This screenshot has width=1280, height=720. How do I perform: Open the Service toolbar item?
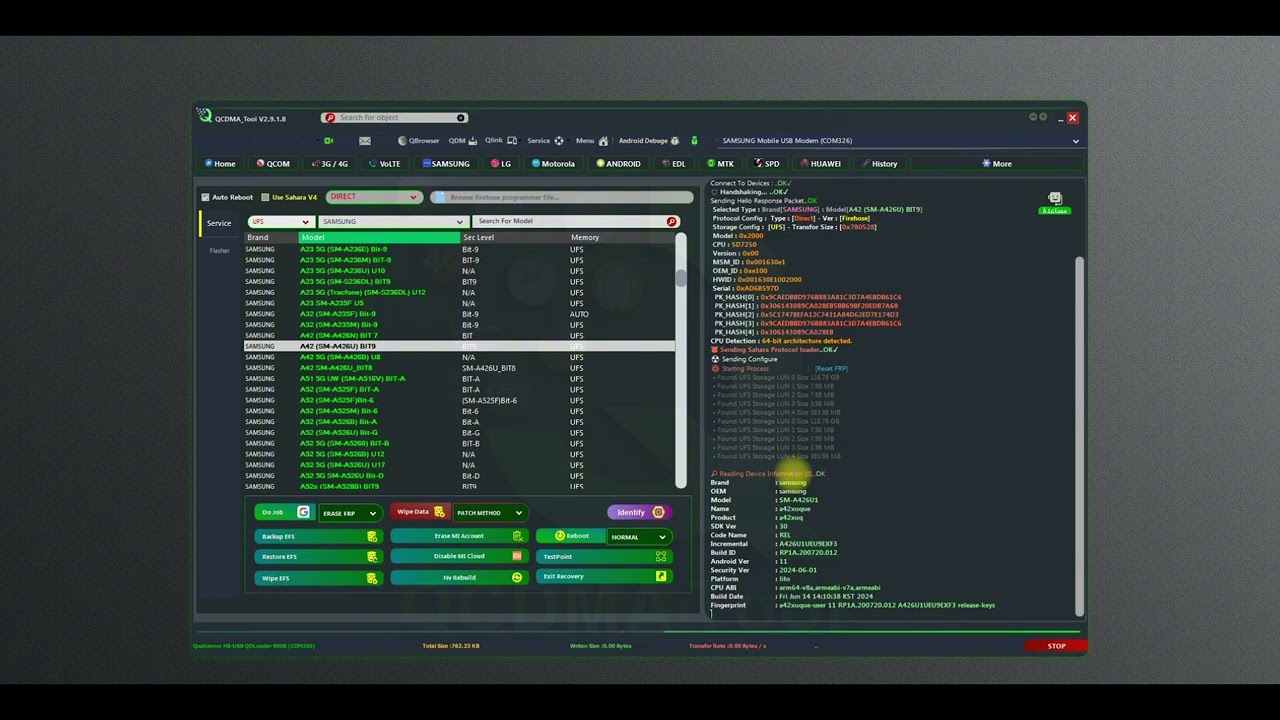point(545,141)
